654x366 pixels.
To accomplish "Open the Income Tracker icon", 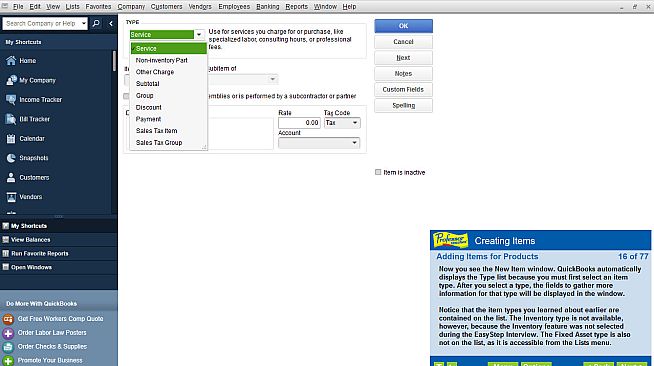I will 11,100.
